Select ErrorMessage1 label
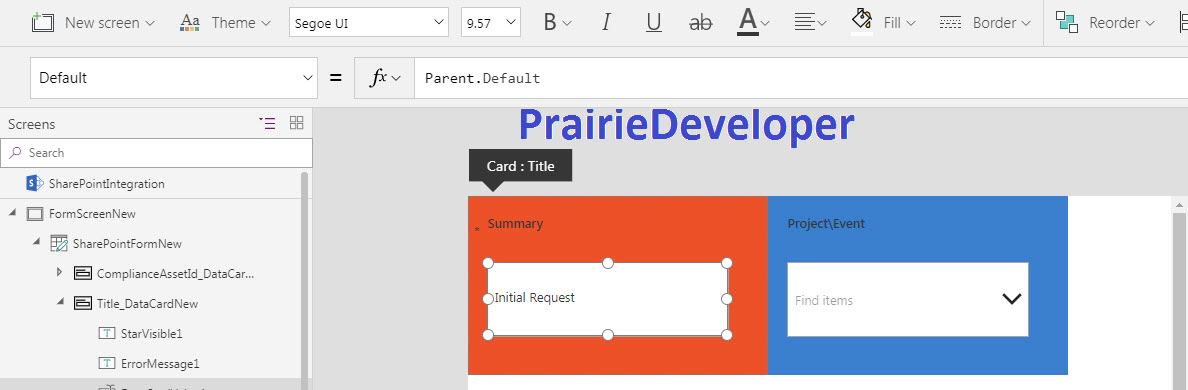Image resolution: width=1188 pixels, height=390 pixels. [160, 363]
